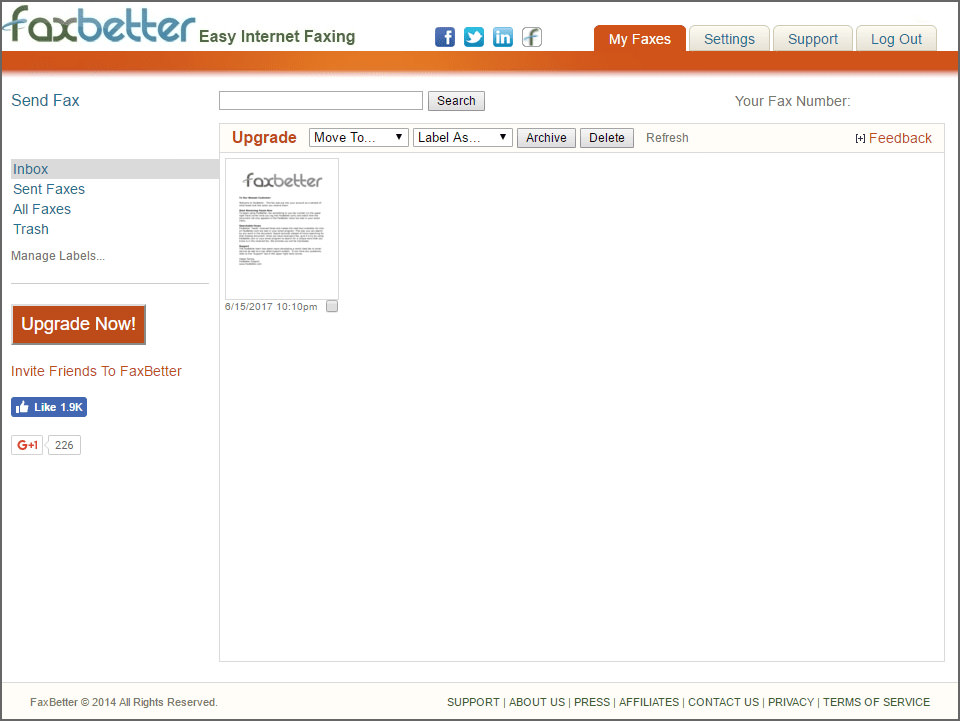Screen dimensions: 960x721
Task: Open the welcome fax thumbnail
Action: click(282, 229)
